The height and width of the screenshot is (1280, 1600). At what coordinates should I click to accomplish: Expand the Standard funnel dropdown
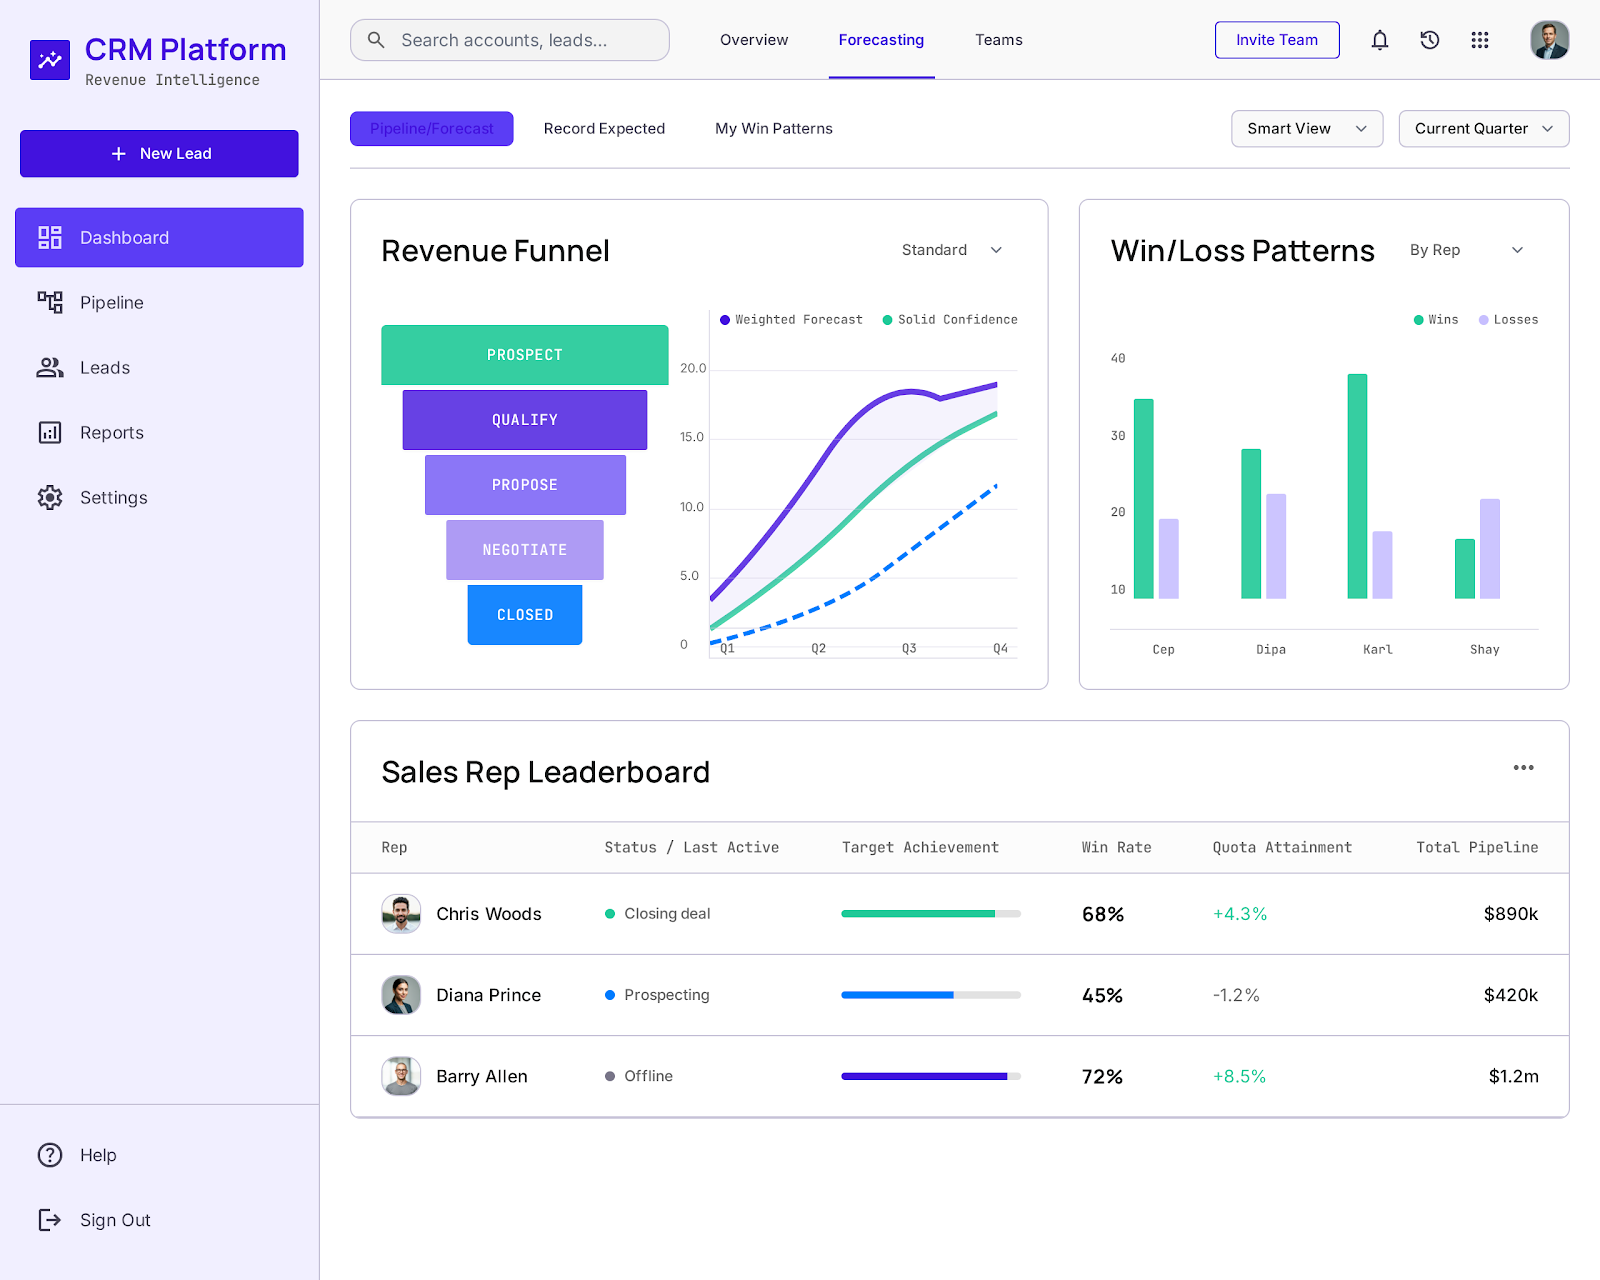[x=952, y=250]
